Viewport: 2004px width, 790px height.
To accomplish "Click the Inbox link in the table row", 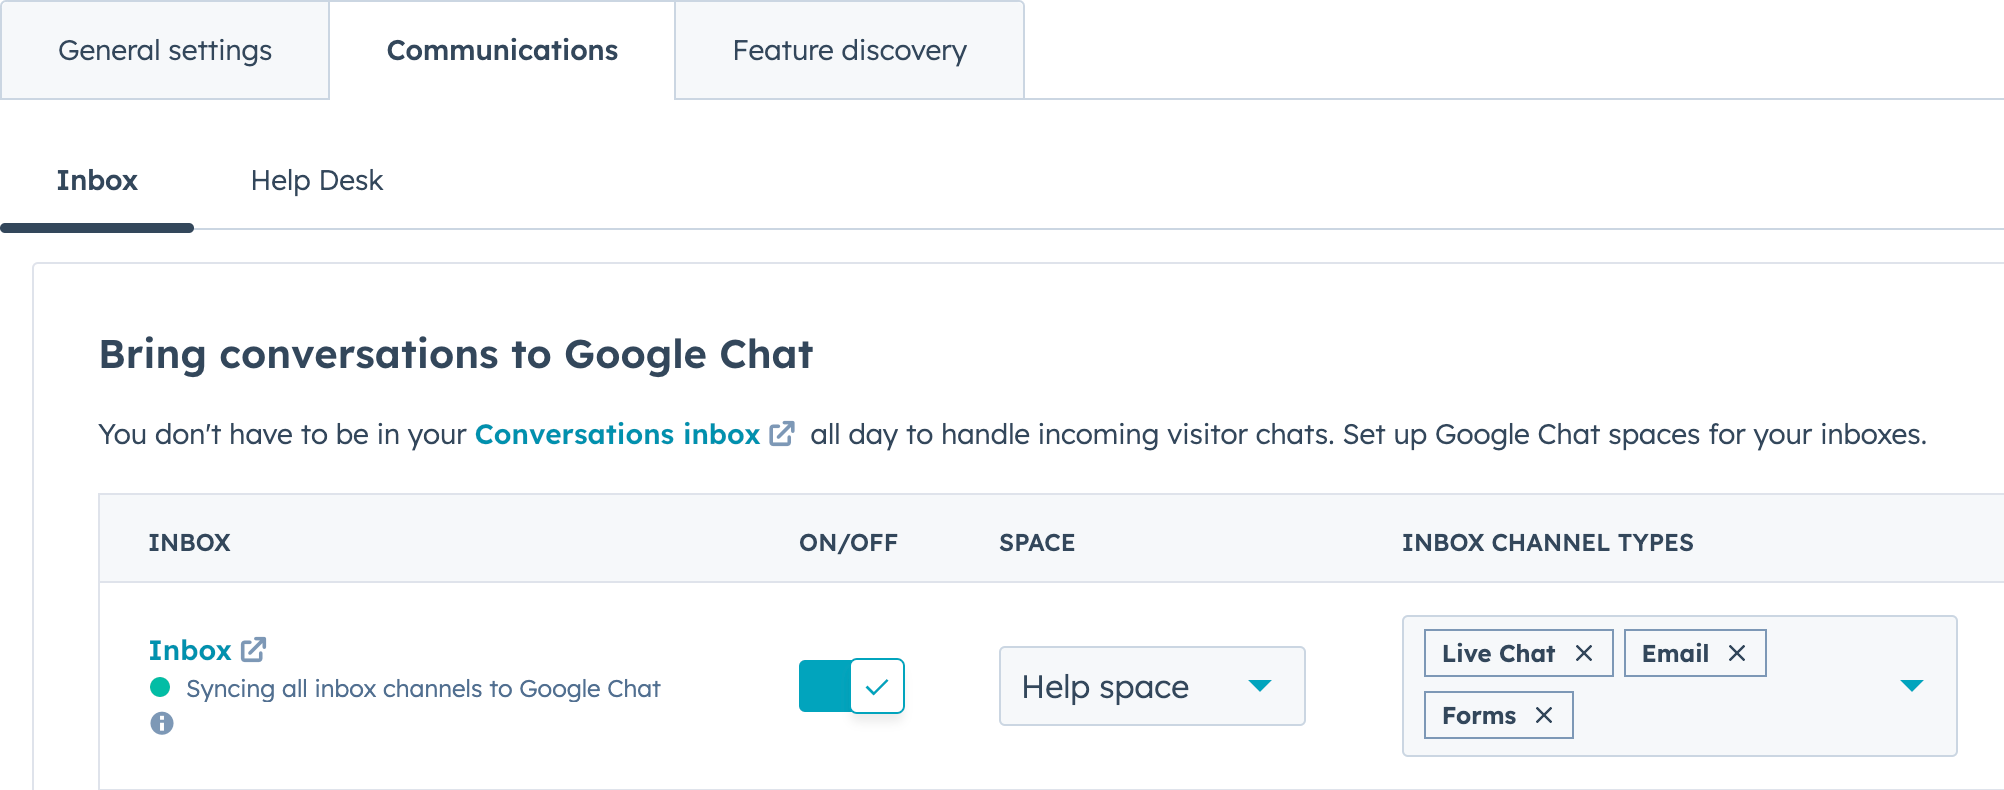I will 190,650.
